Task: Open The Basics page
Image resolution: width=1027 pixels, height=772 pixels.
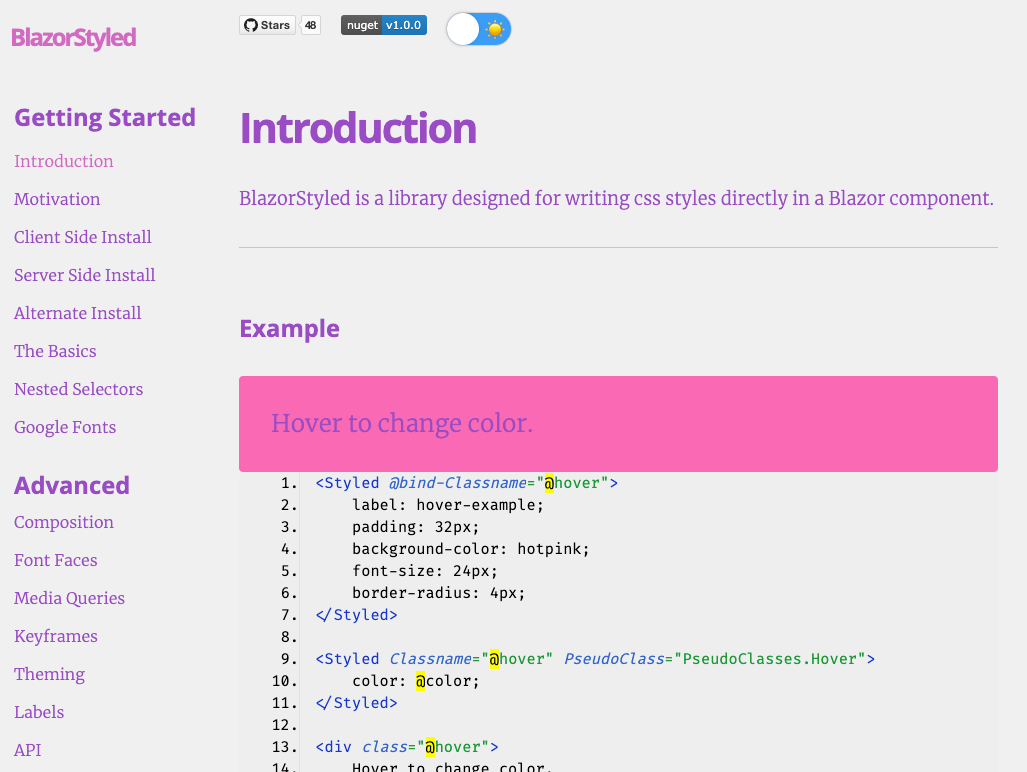Action: pyautogui.click(x=55, y=351)
